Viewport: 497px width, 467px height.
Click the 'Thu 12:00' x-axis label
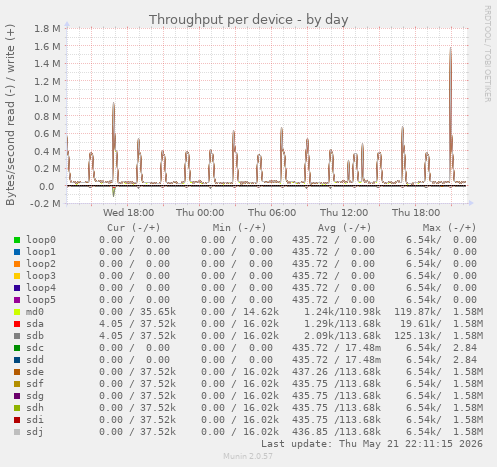pos(344,213)
